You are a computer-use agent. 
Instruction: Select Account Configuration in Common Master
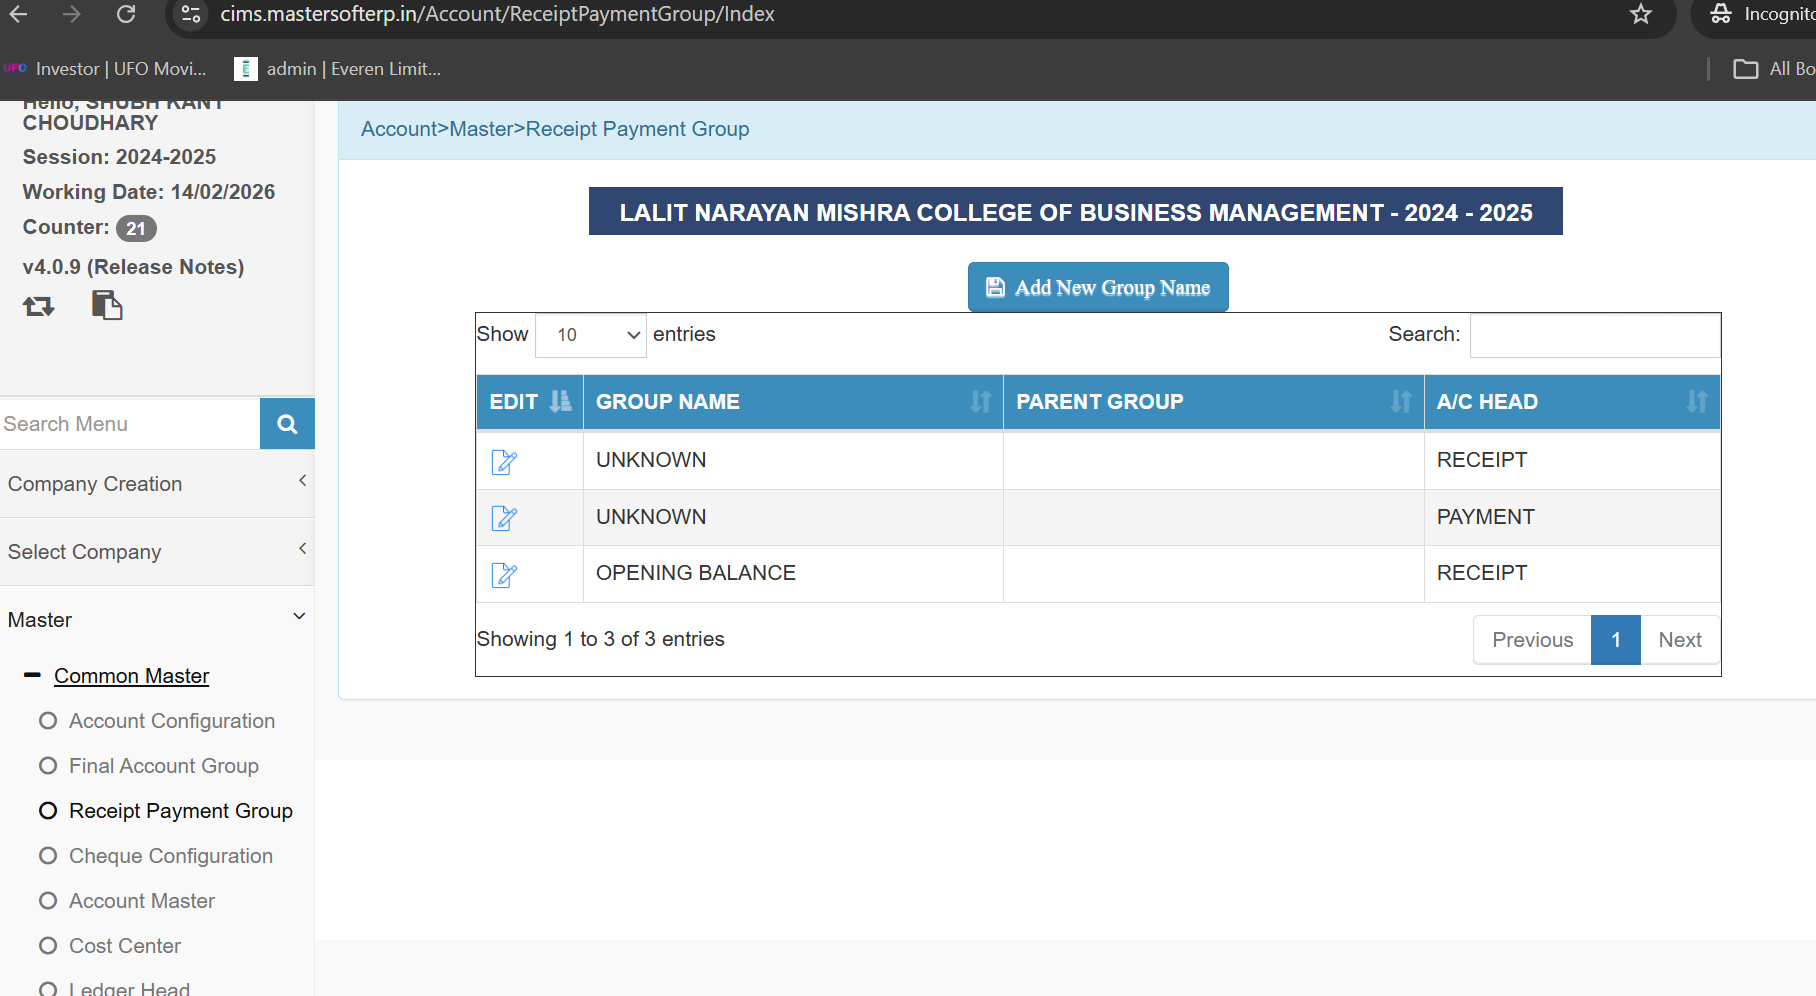[171, 721]
